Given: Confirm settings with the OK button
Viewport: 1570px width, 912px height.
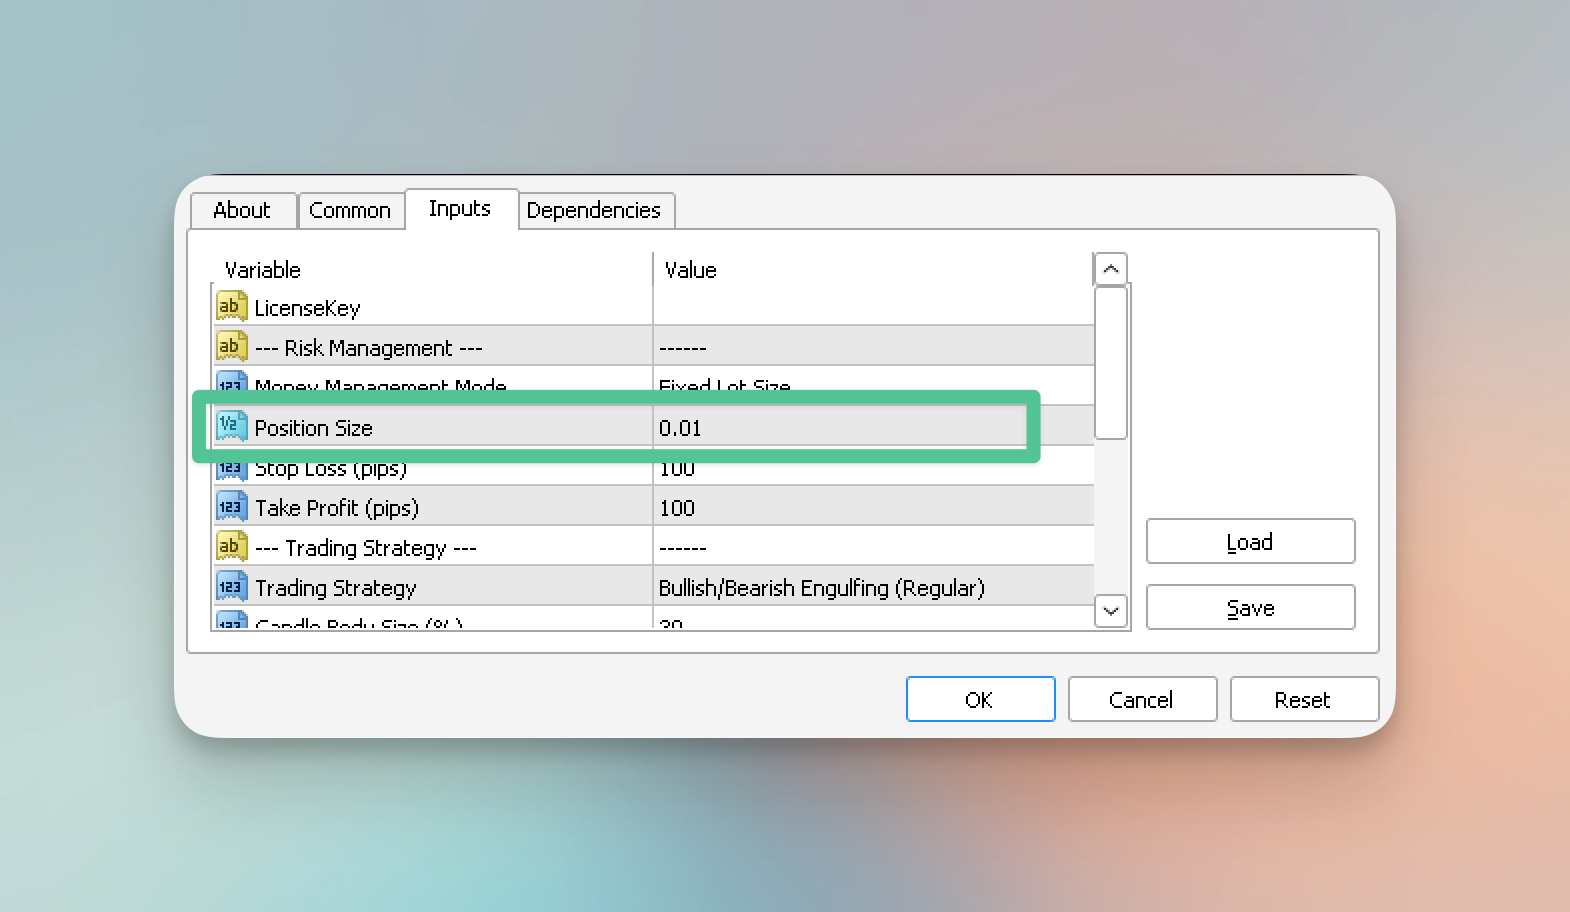Looking at the screenshot, I should point(979,699).
